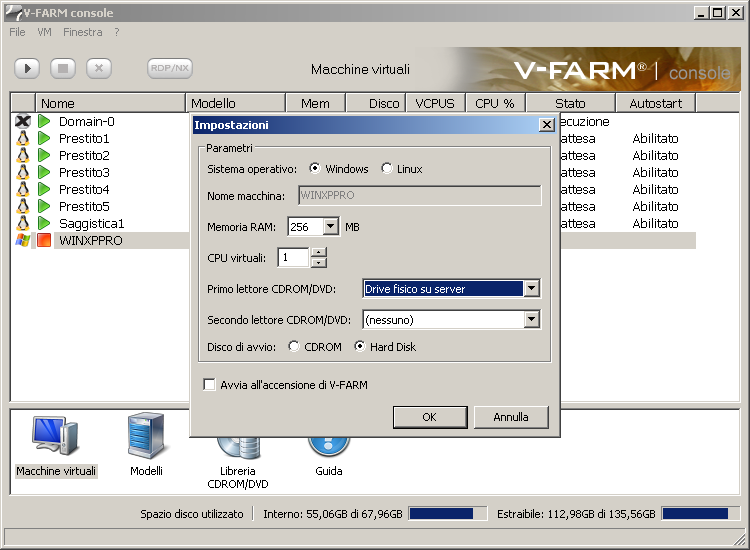Image resolution: width=750 pixels, height=550 pixels.
Task: Click the Interno disk usage bar
Action: (x=448, y=514)
